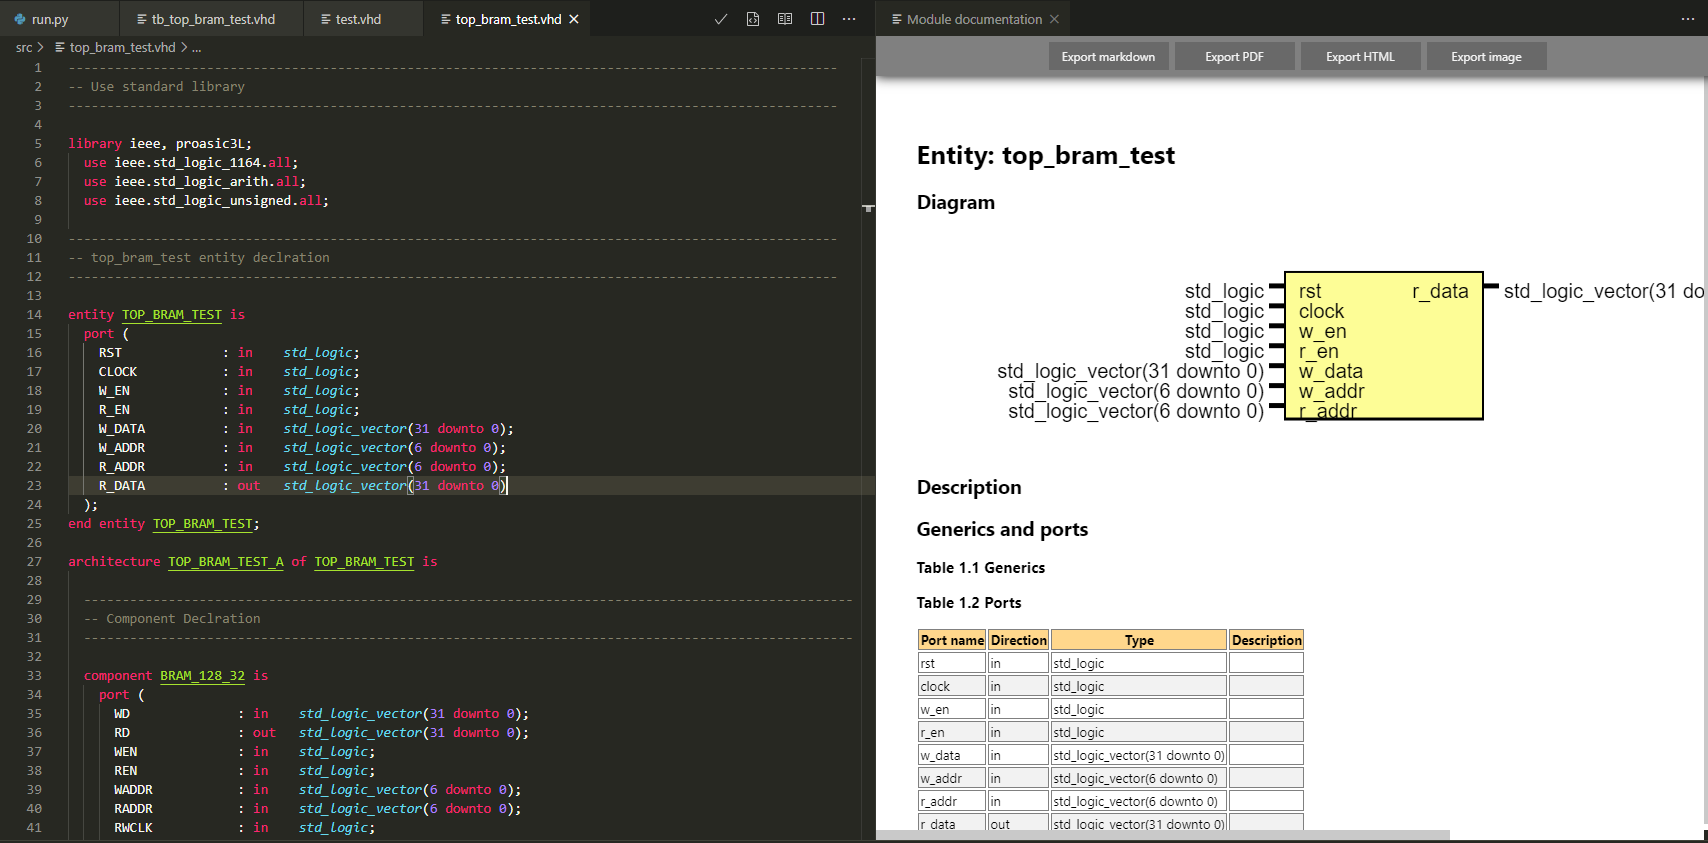The image size is (1708, 843).
Task: Open editor More Actions ellipsis menu
Action: [849, 19]
